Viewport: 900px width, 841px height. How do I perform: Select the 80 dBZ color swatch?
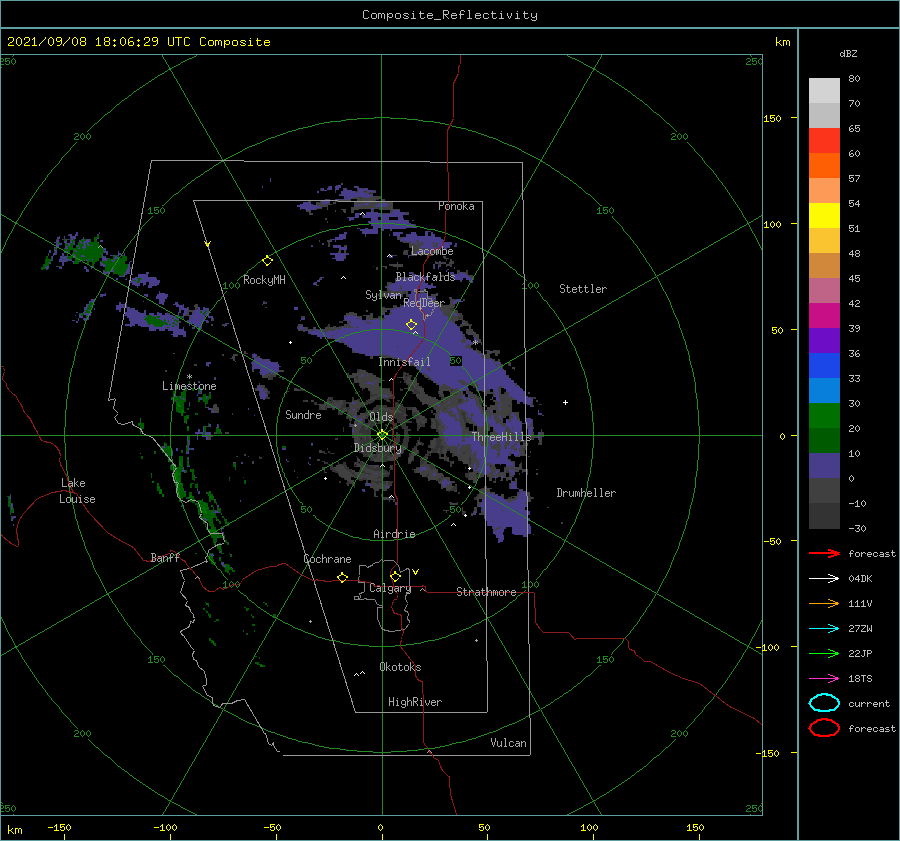[x=824, y=90]
